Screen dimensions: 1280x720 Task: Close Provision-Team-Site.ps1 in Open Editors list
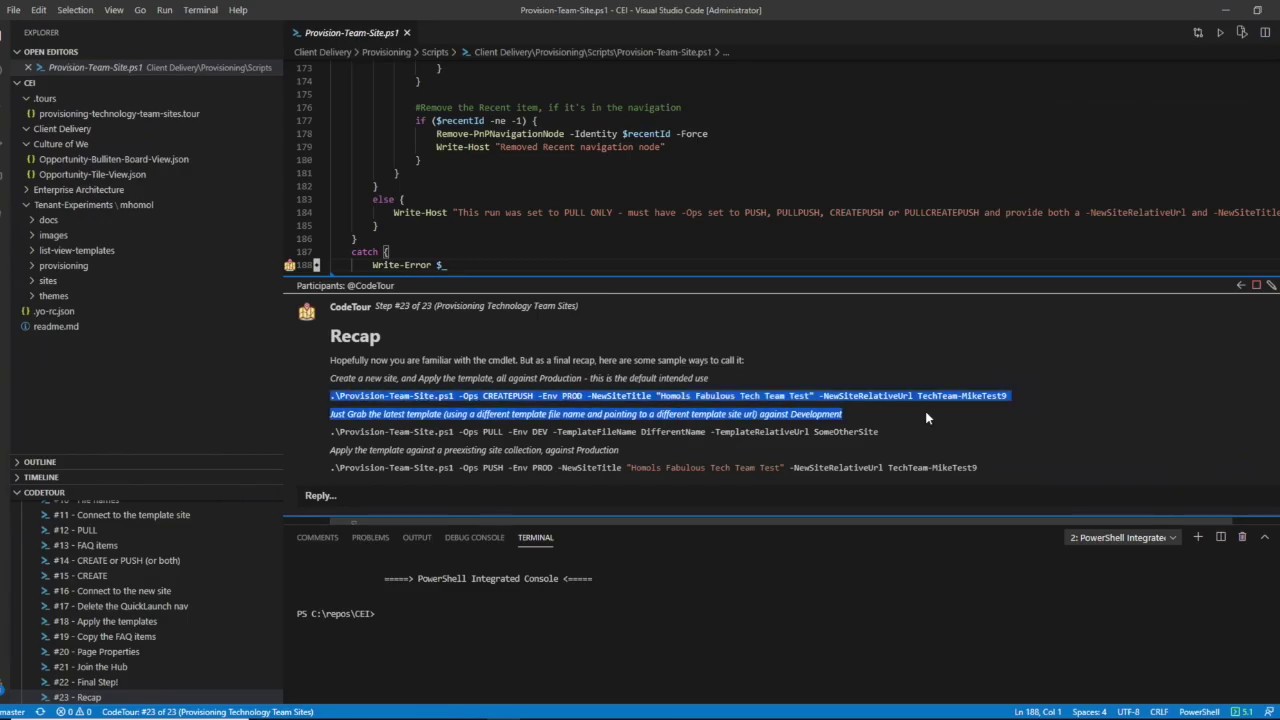[x=28, y=67]
